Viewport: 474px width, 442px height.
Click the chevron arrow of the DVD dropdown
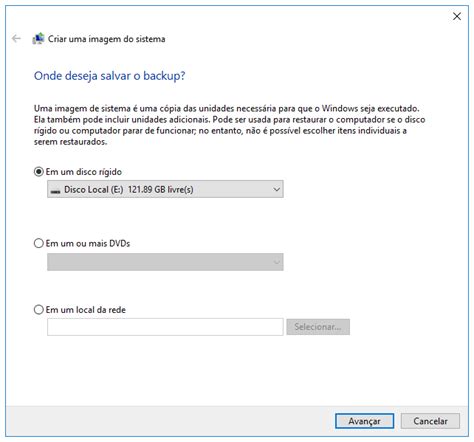(x=276, y=262)
